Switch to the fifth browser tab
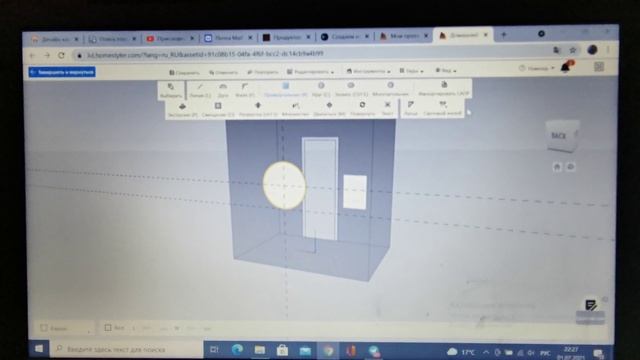This screenshot has height=360, width=640. pos(287,38)
